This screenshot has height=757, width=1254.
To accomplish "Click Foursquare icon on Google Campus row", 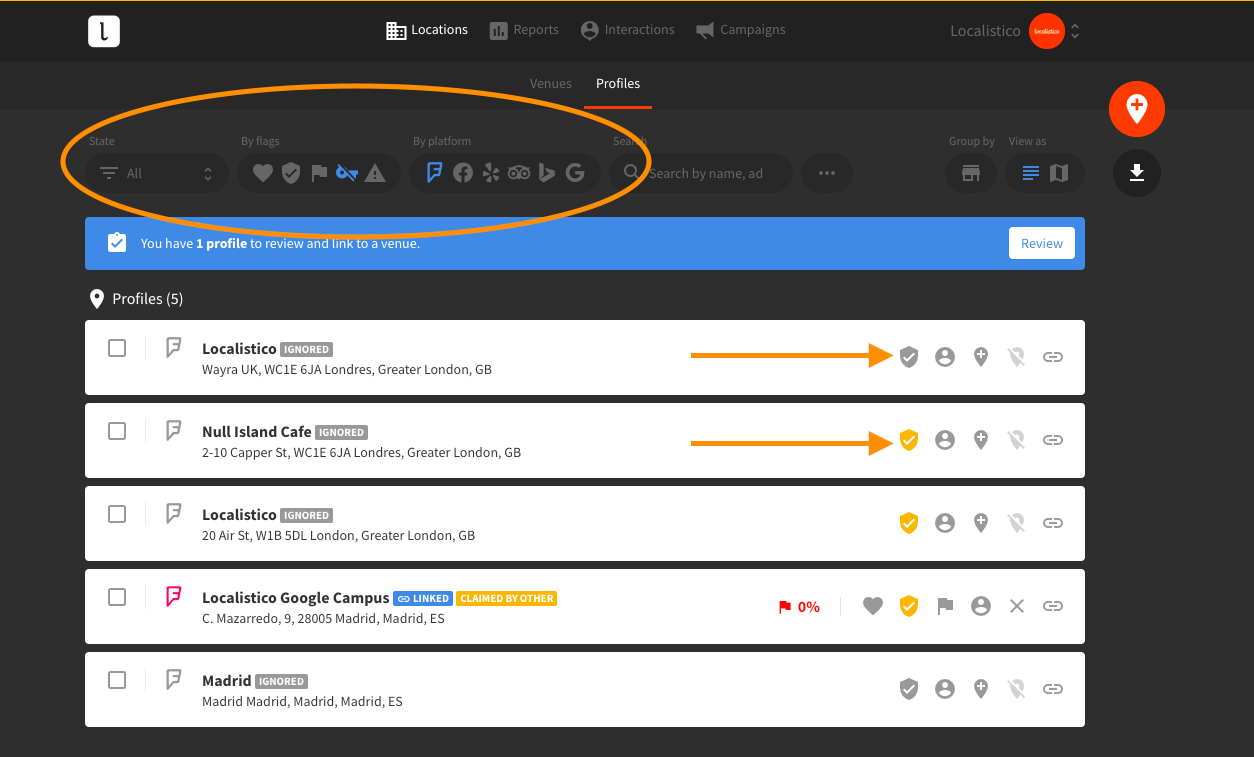I will pos(174,597).
